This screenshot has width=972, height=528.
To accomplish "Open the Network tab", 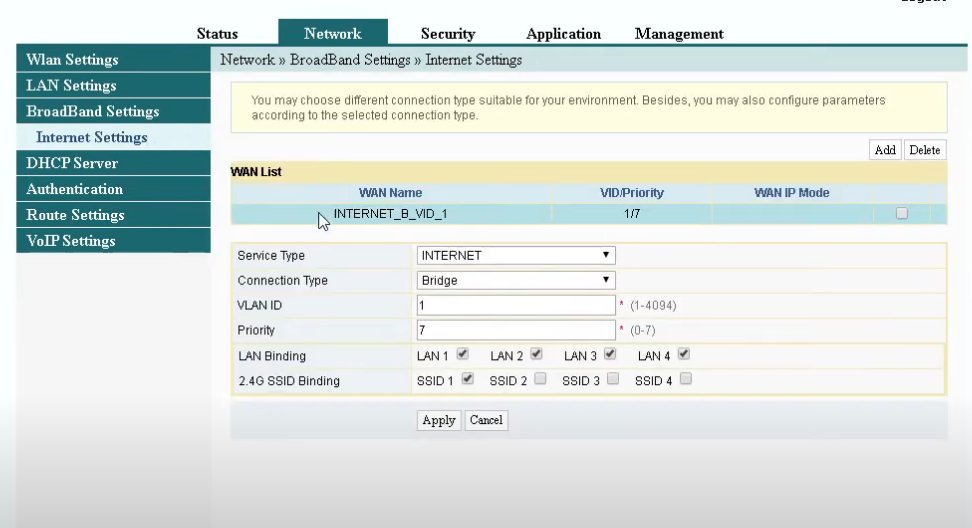I will [333, 33].
